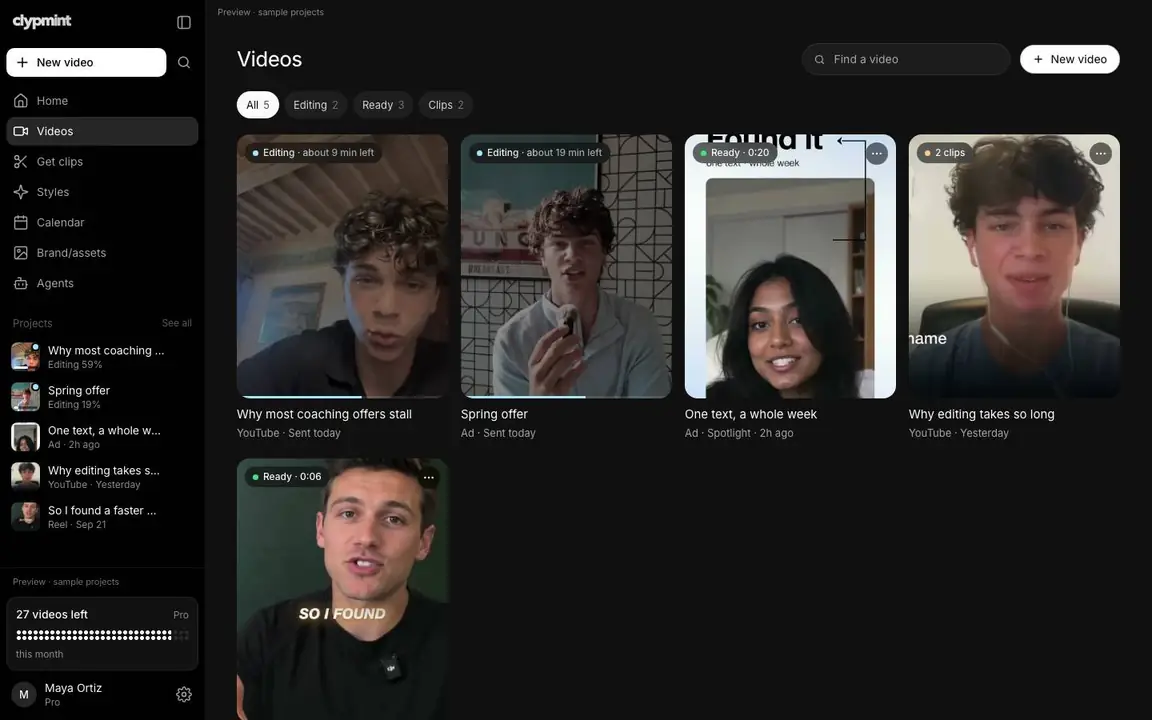The height and width of the screenshot is (720, 1152).
Task: Open the SO I FOUND video thumbnail
Action: click(342, 589)
